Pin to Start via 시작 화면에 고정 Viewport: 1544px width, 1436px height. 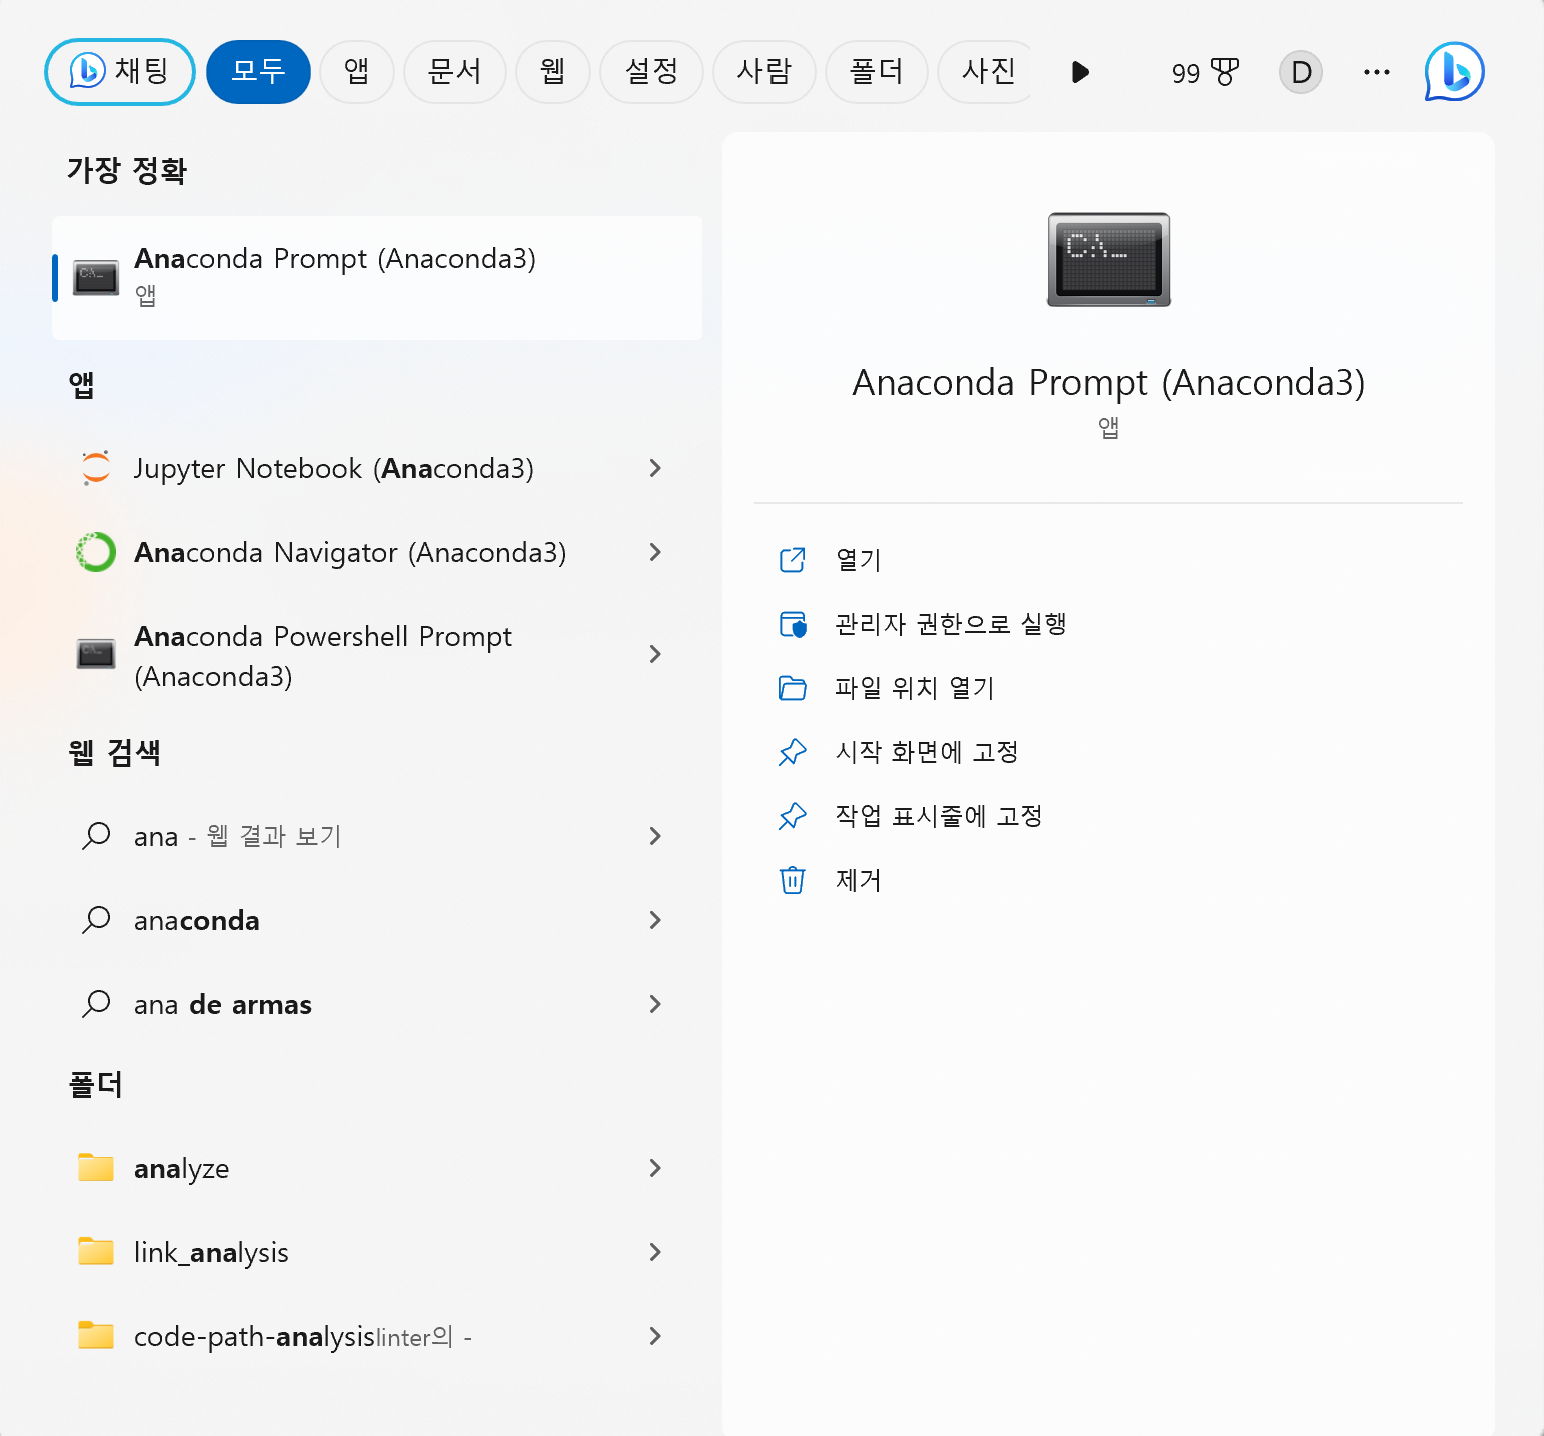[x=927, y=752]
